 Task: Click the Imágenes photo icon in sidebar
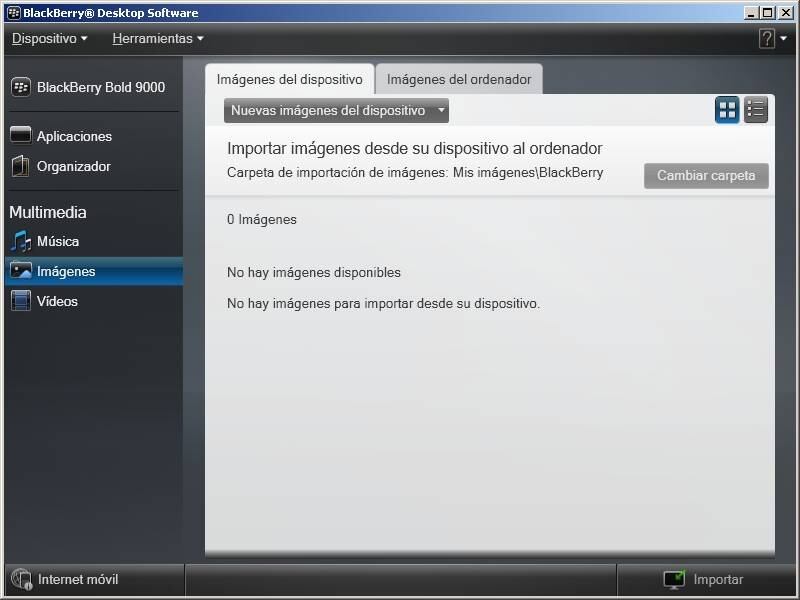coord(21,271)
